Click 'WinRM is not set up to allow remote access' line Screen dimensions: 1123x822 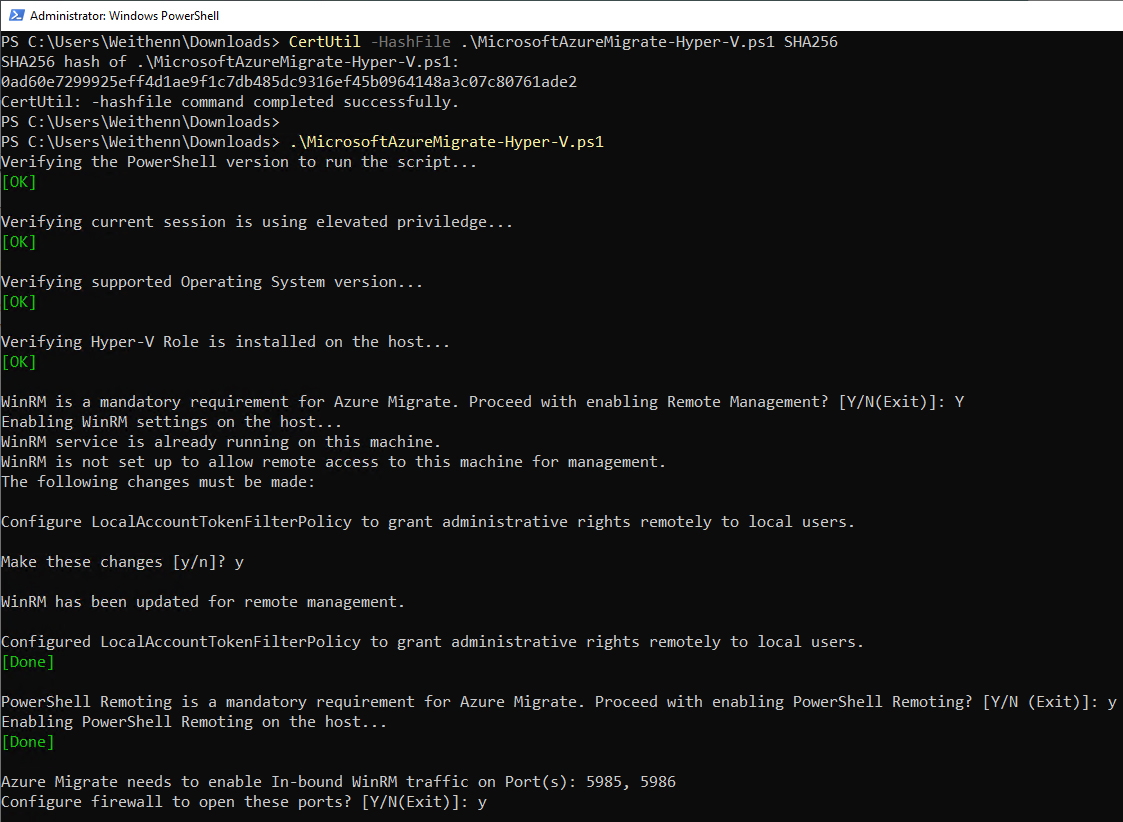(x=334, y=462)
